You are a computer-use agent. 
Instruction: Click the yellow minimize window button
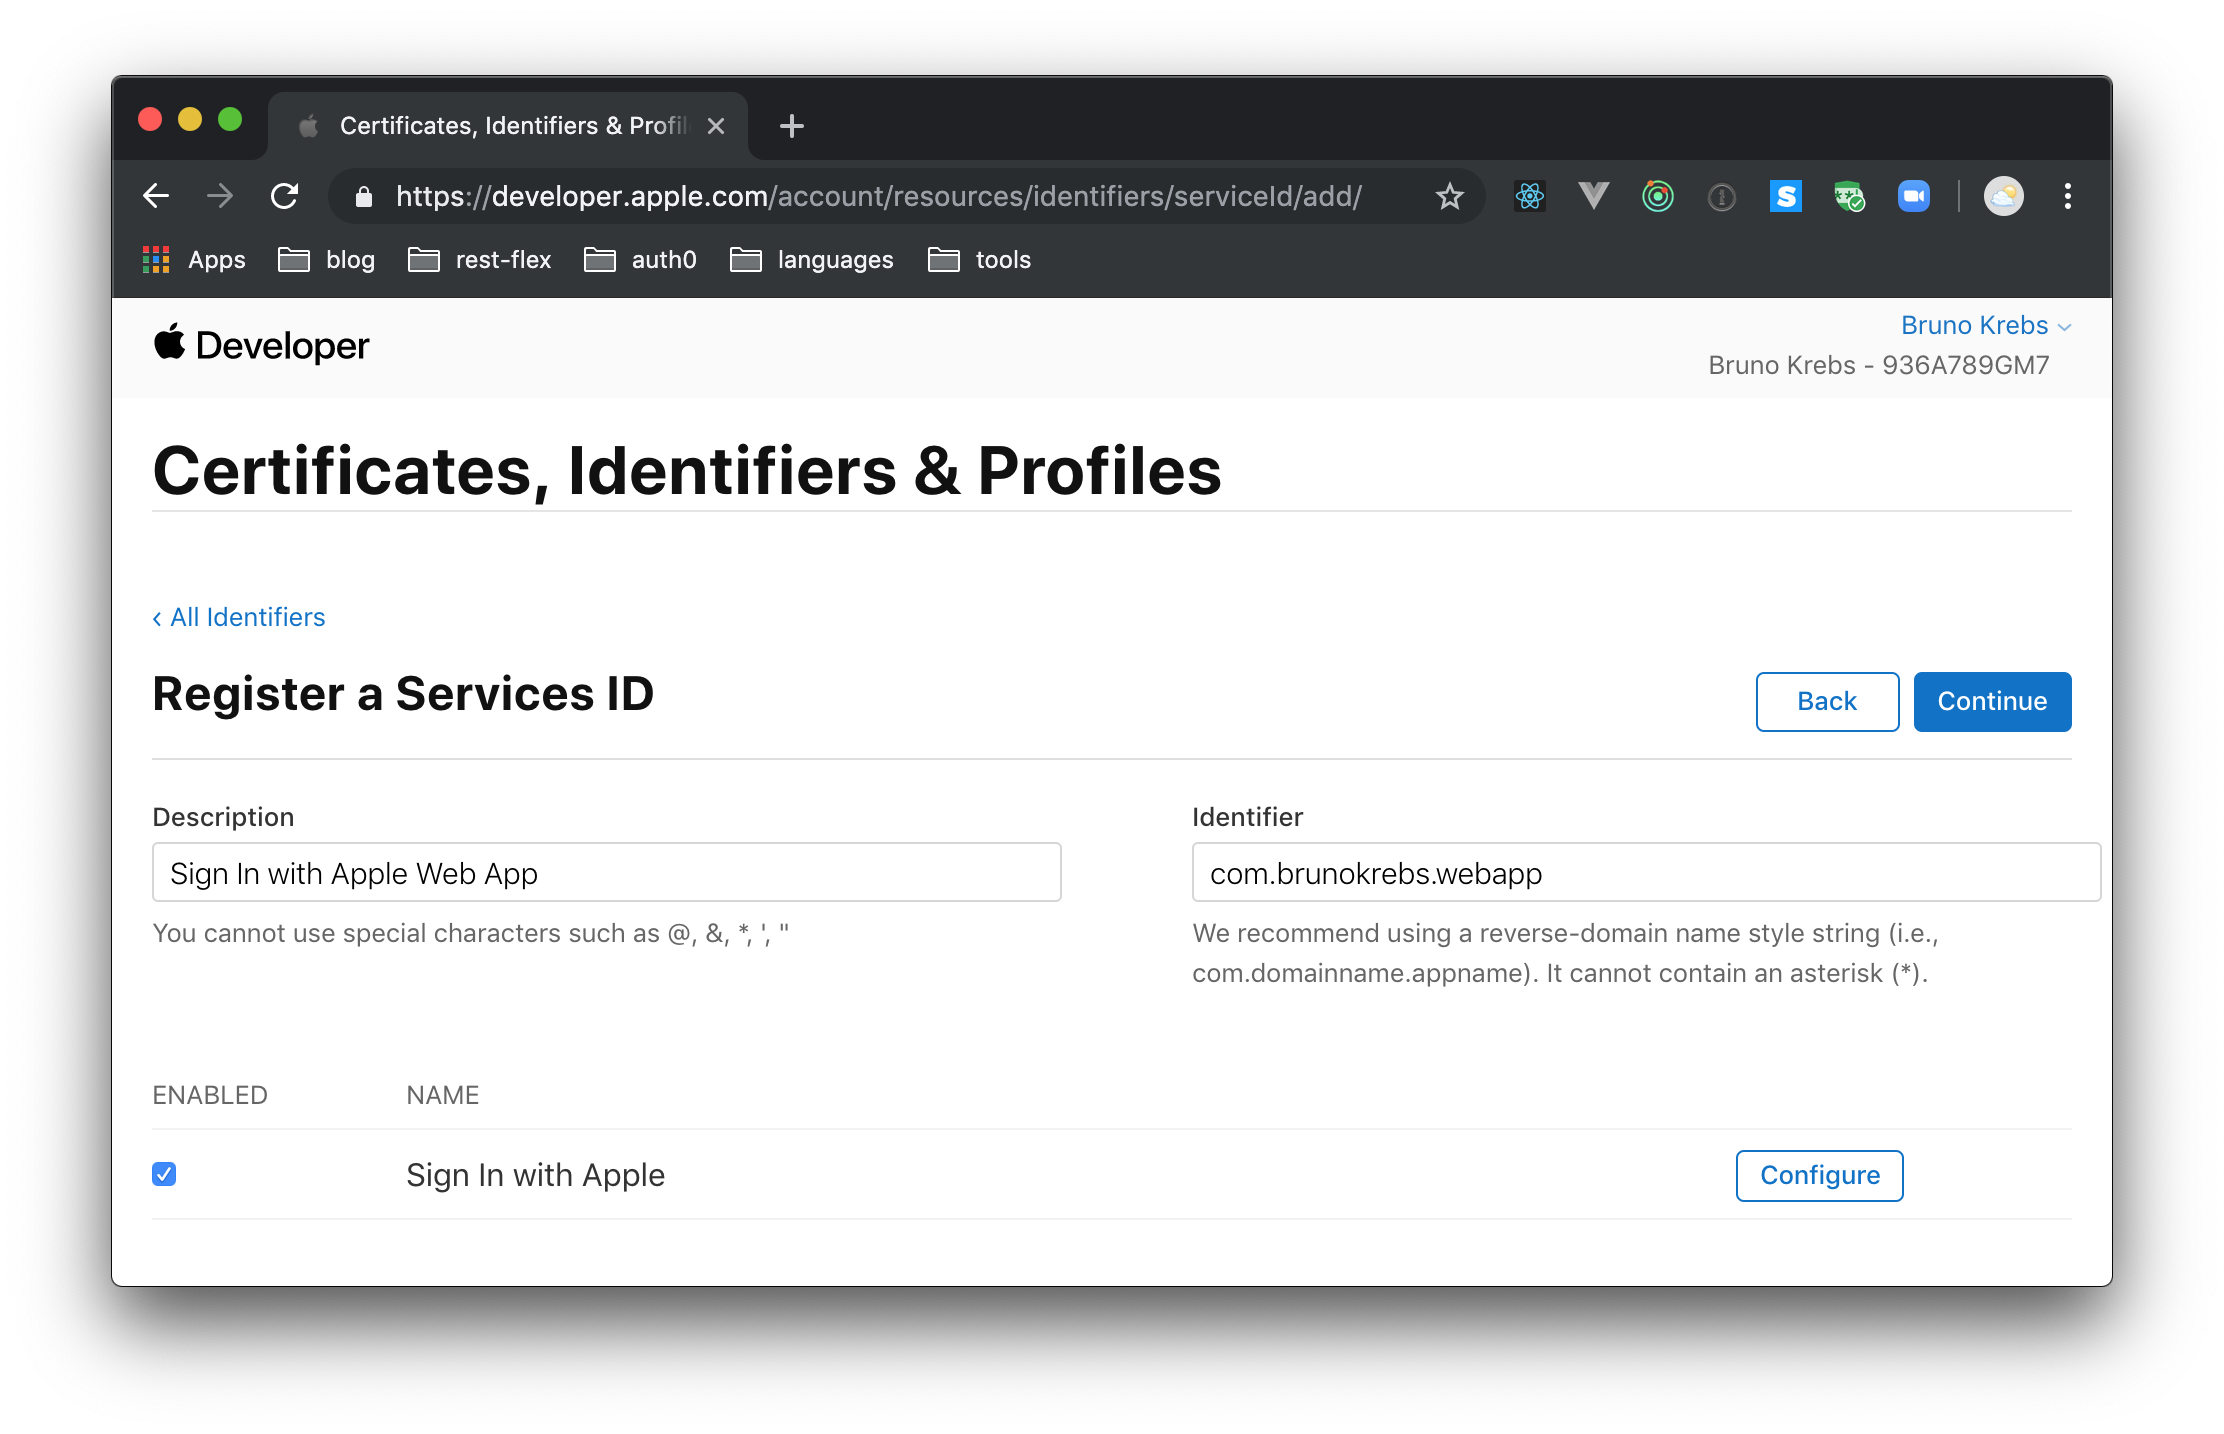point(190,120)
